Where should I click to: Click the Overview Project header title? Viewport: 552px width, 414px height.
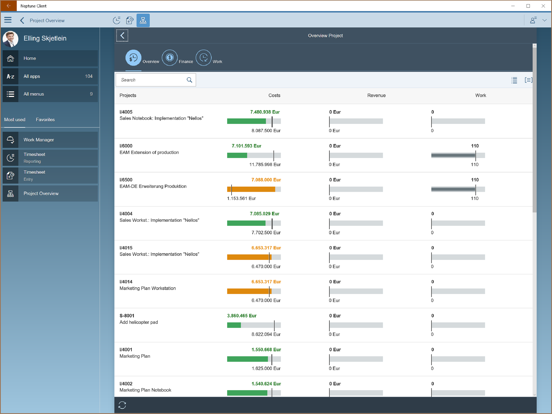(x=325, y=36)
